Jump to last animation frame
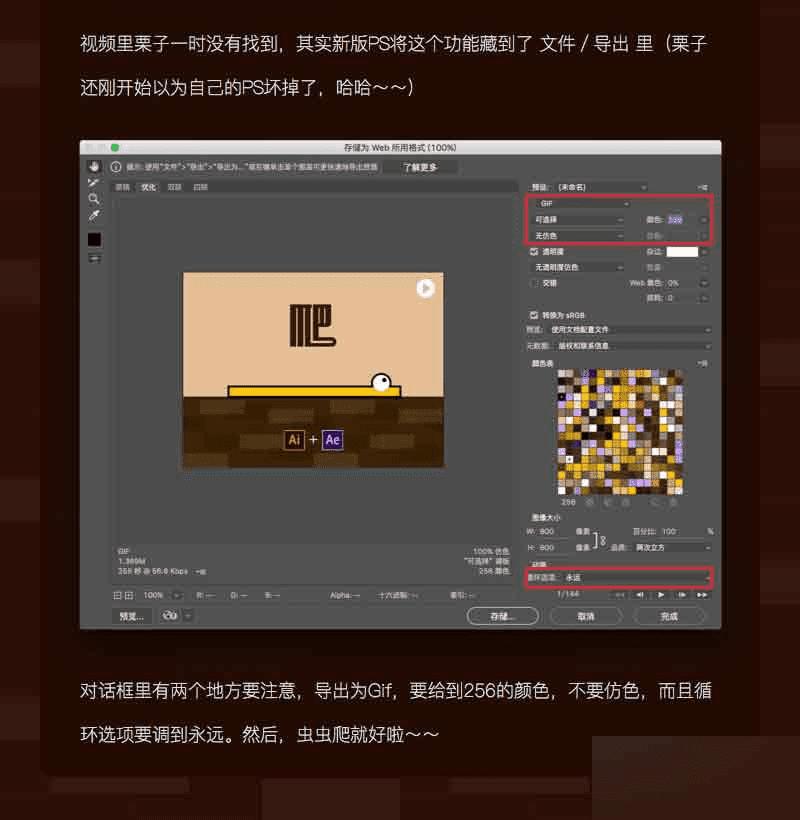This screenshot has height=820, width=800. pos(702,595)
